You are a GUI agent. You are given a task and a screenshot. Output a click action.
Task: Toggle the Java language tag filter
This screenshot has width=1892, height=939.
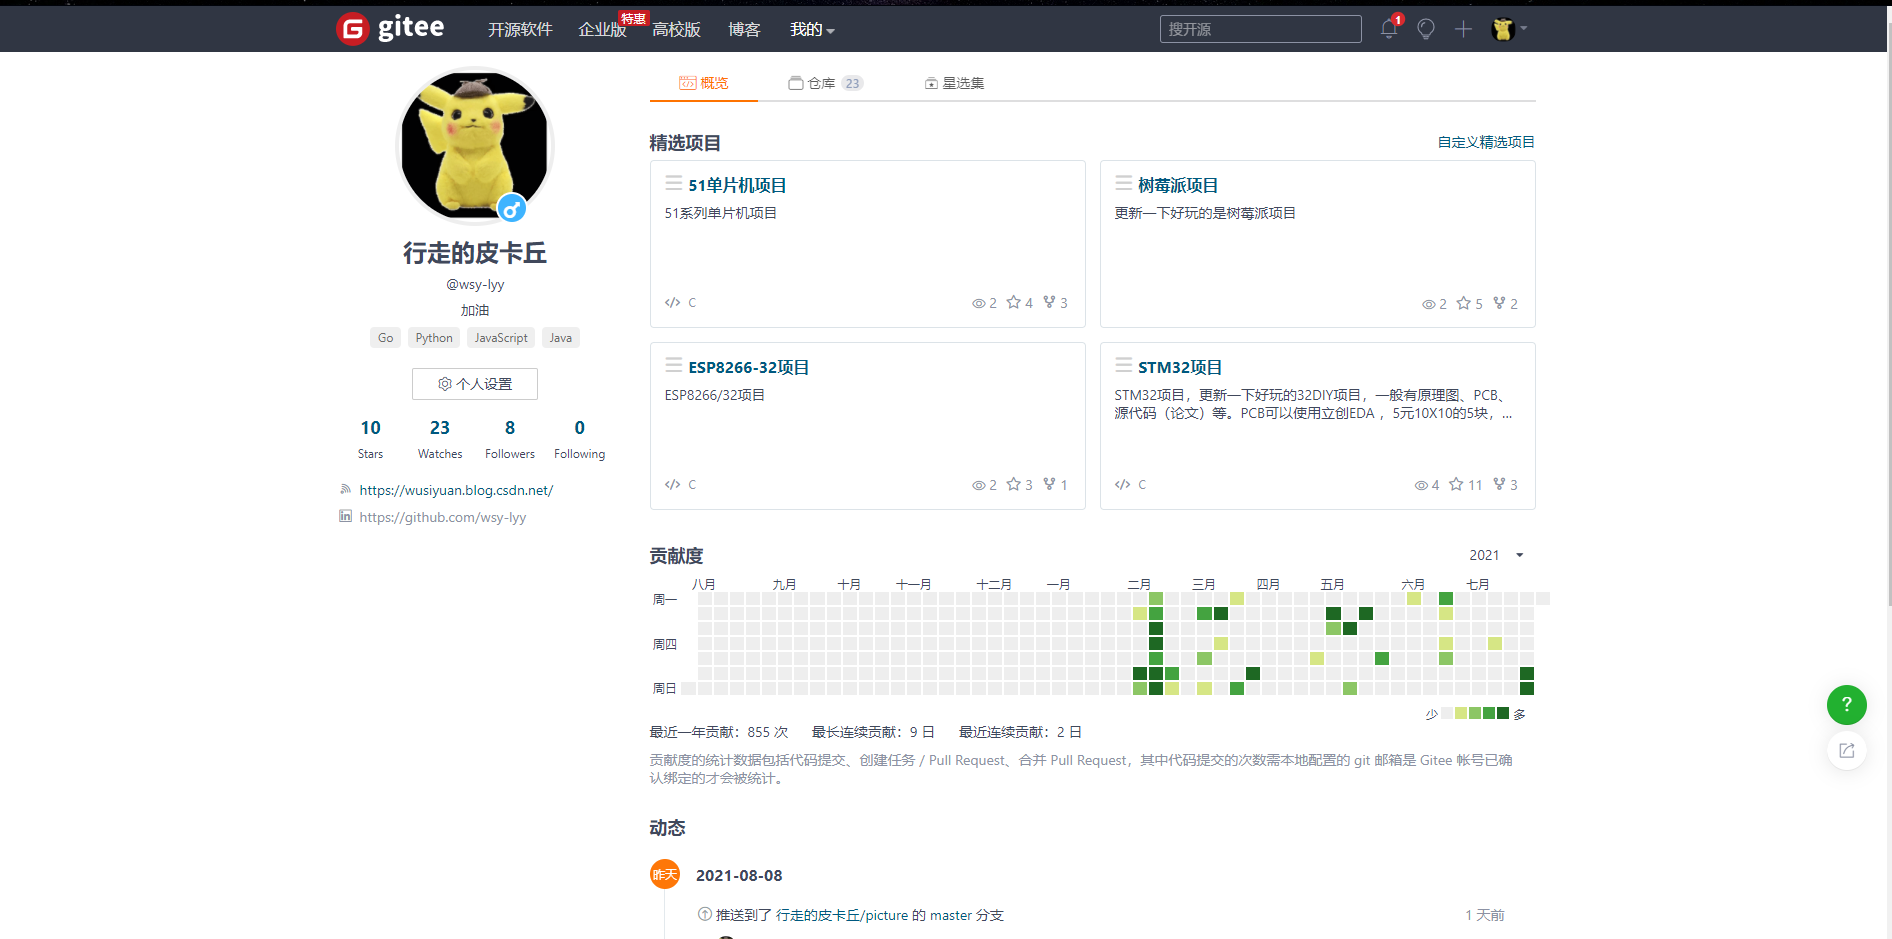pyautogui.click(x=560, y=337)
